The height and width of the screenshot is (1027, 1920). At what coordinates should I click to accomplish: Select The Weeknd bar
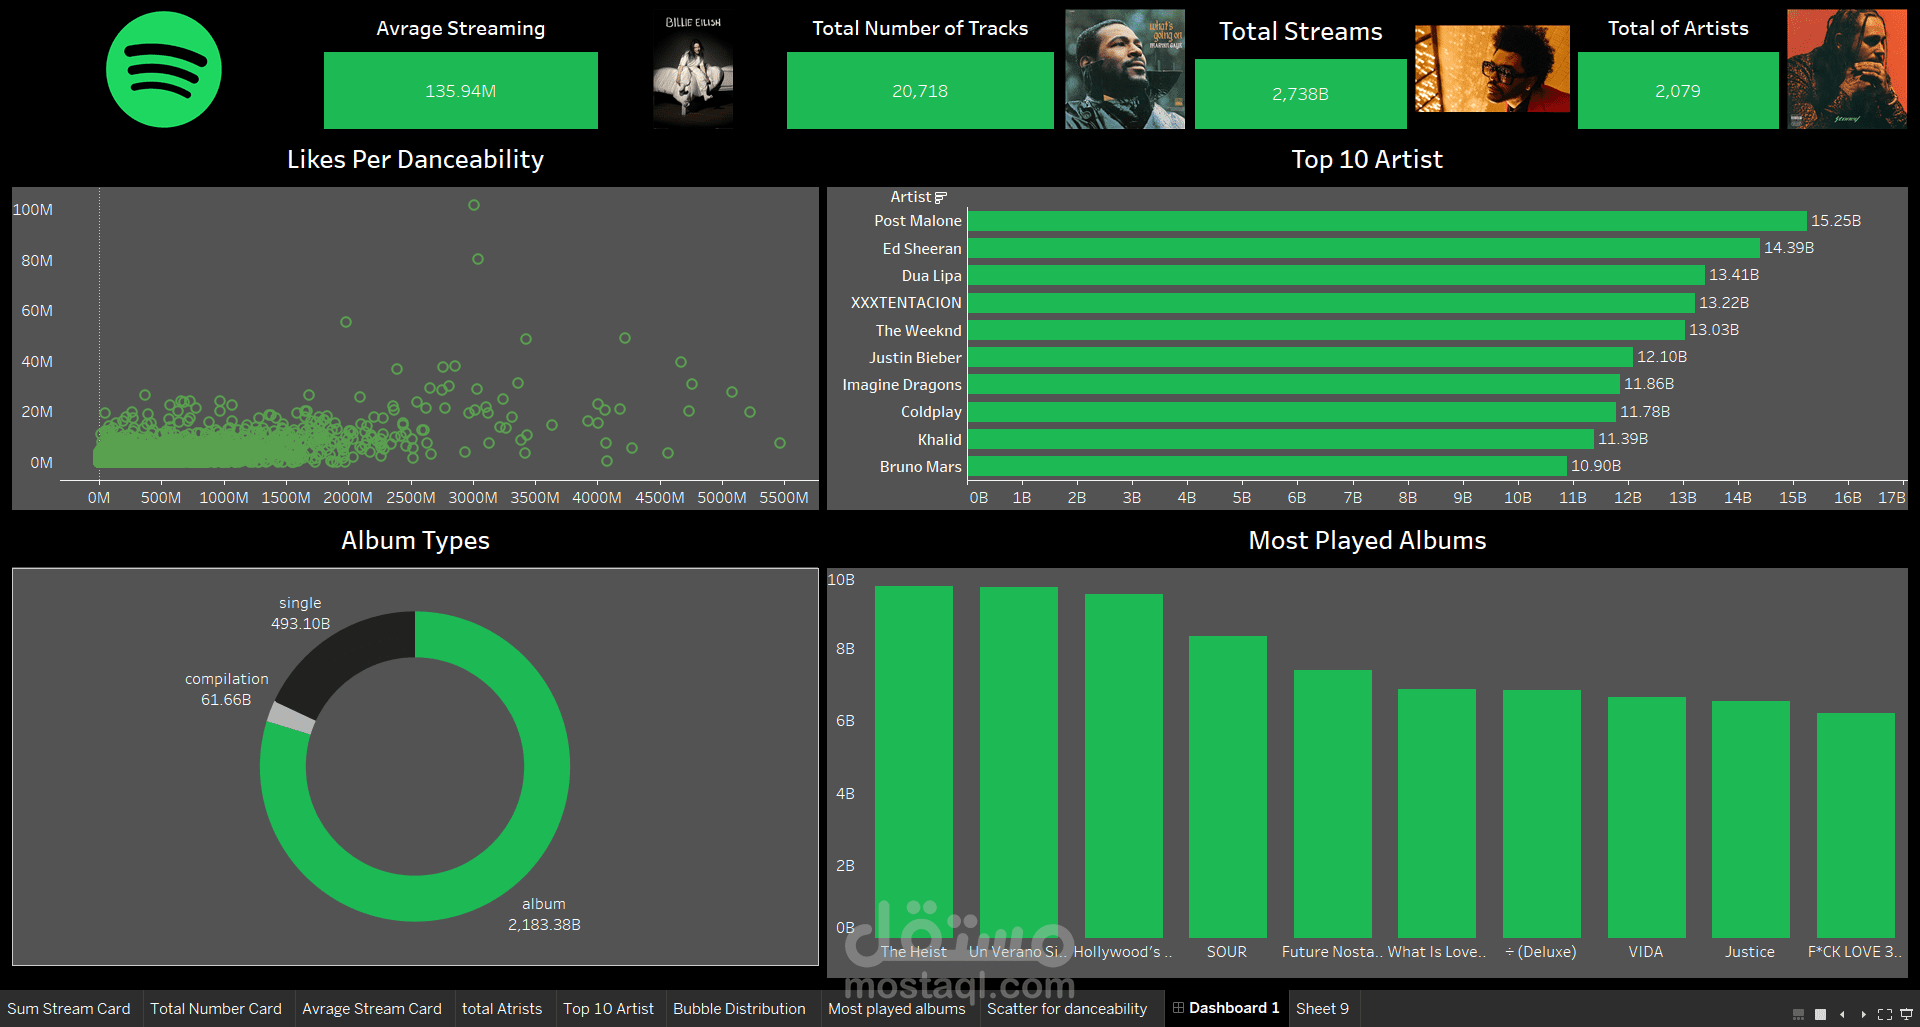click(1326, 330)
